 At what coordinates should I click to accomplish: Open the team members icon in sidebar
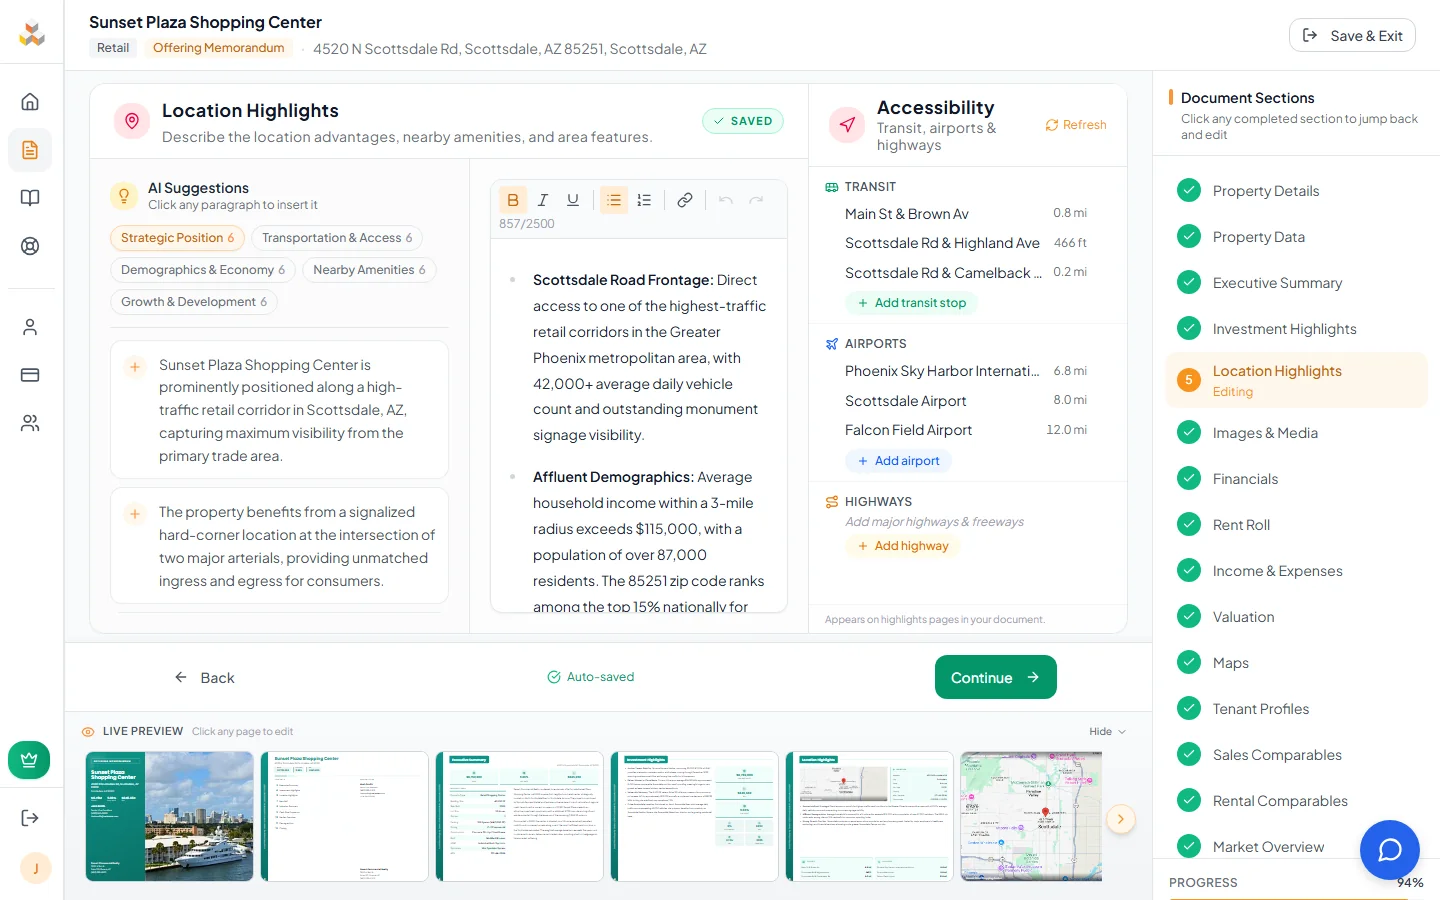[31, 422]
